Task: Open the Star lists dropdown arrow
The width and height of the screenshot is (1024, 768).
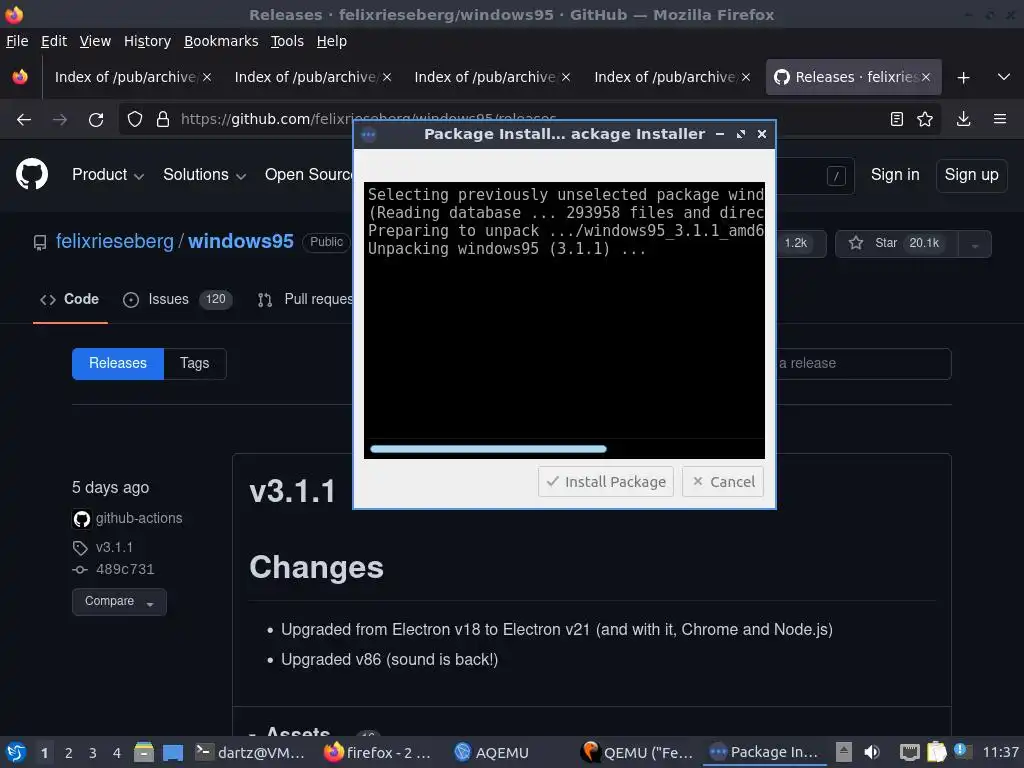Action: coord(974,244)
